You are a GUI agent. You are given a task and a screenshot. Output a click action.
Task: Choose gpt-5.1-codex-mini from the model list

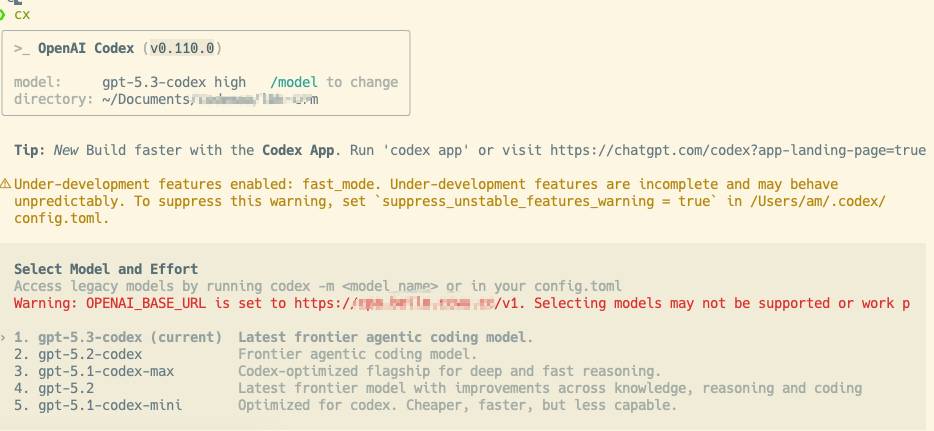tap(345, 405)
